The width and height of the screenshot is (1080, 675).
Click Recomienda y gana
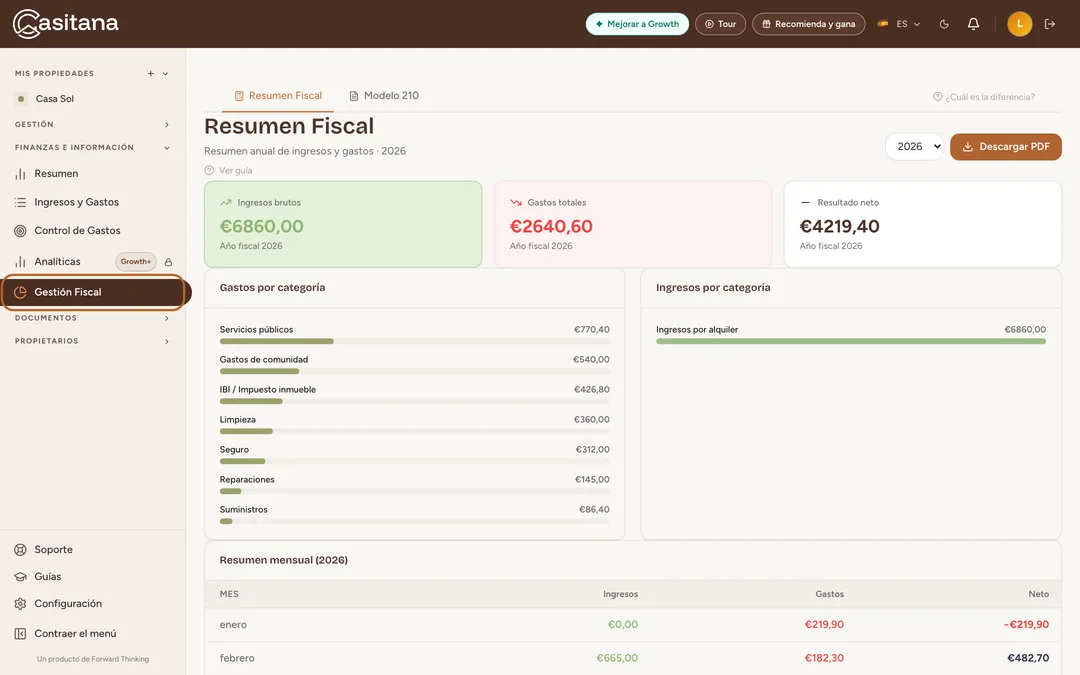click(x=809, y=24)
